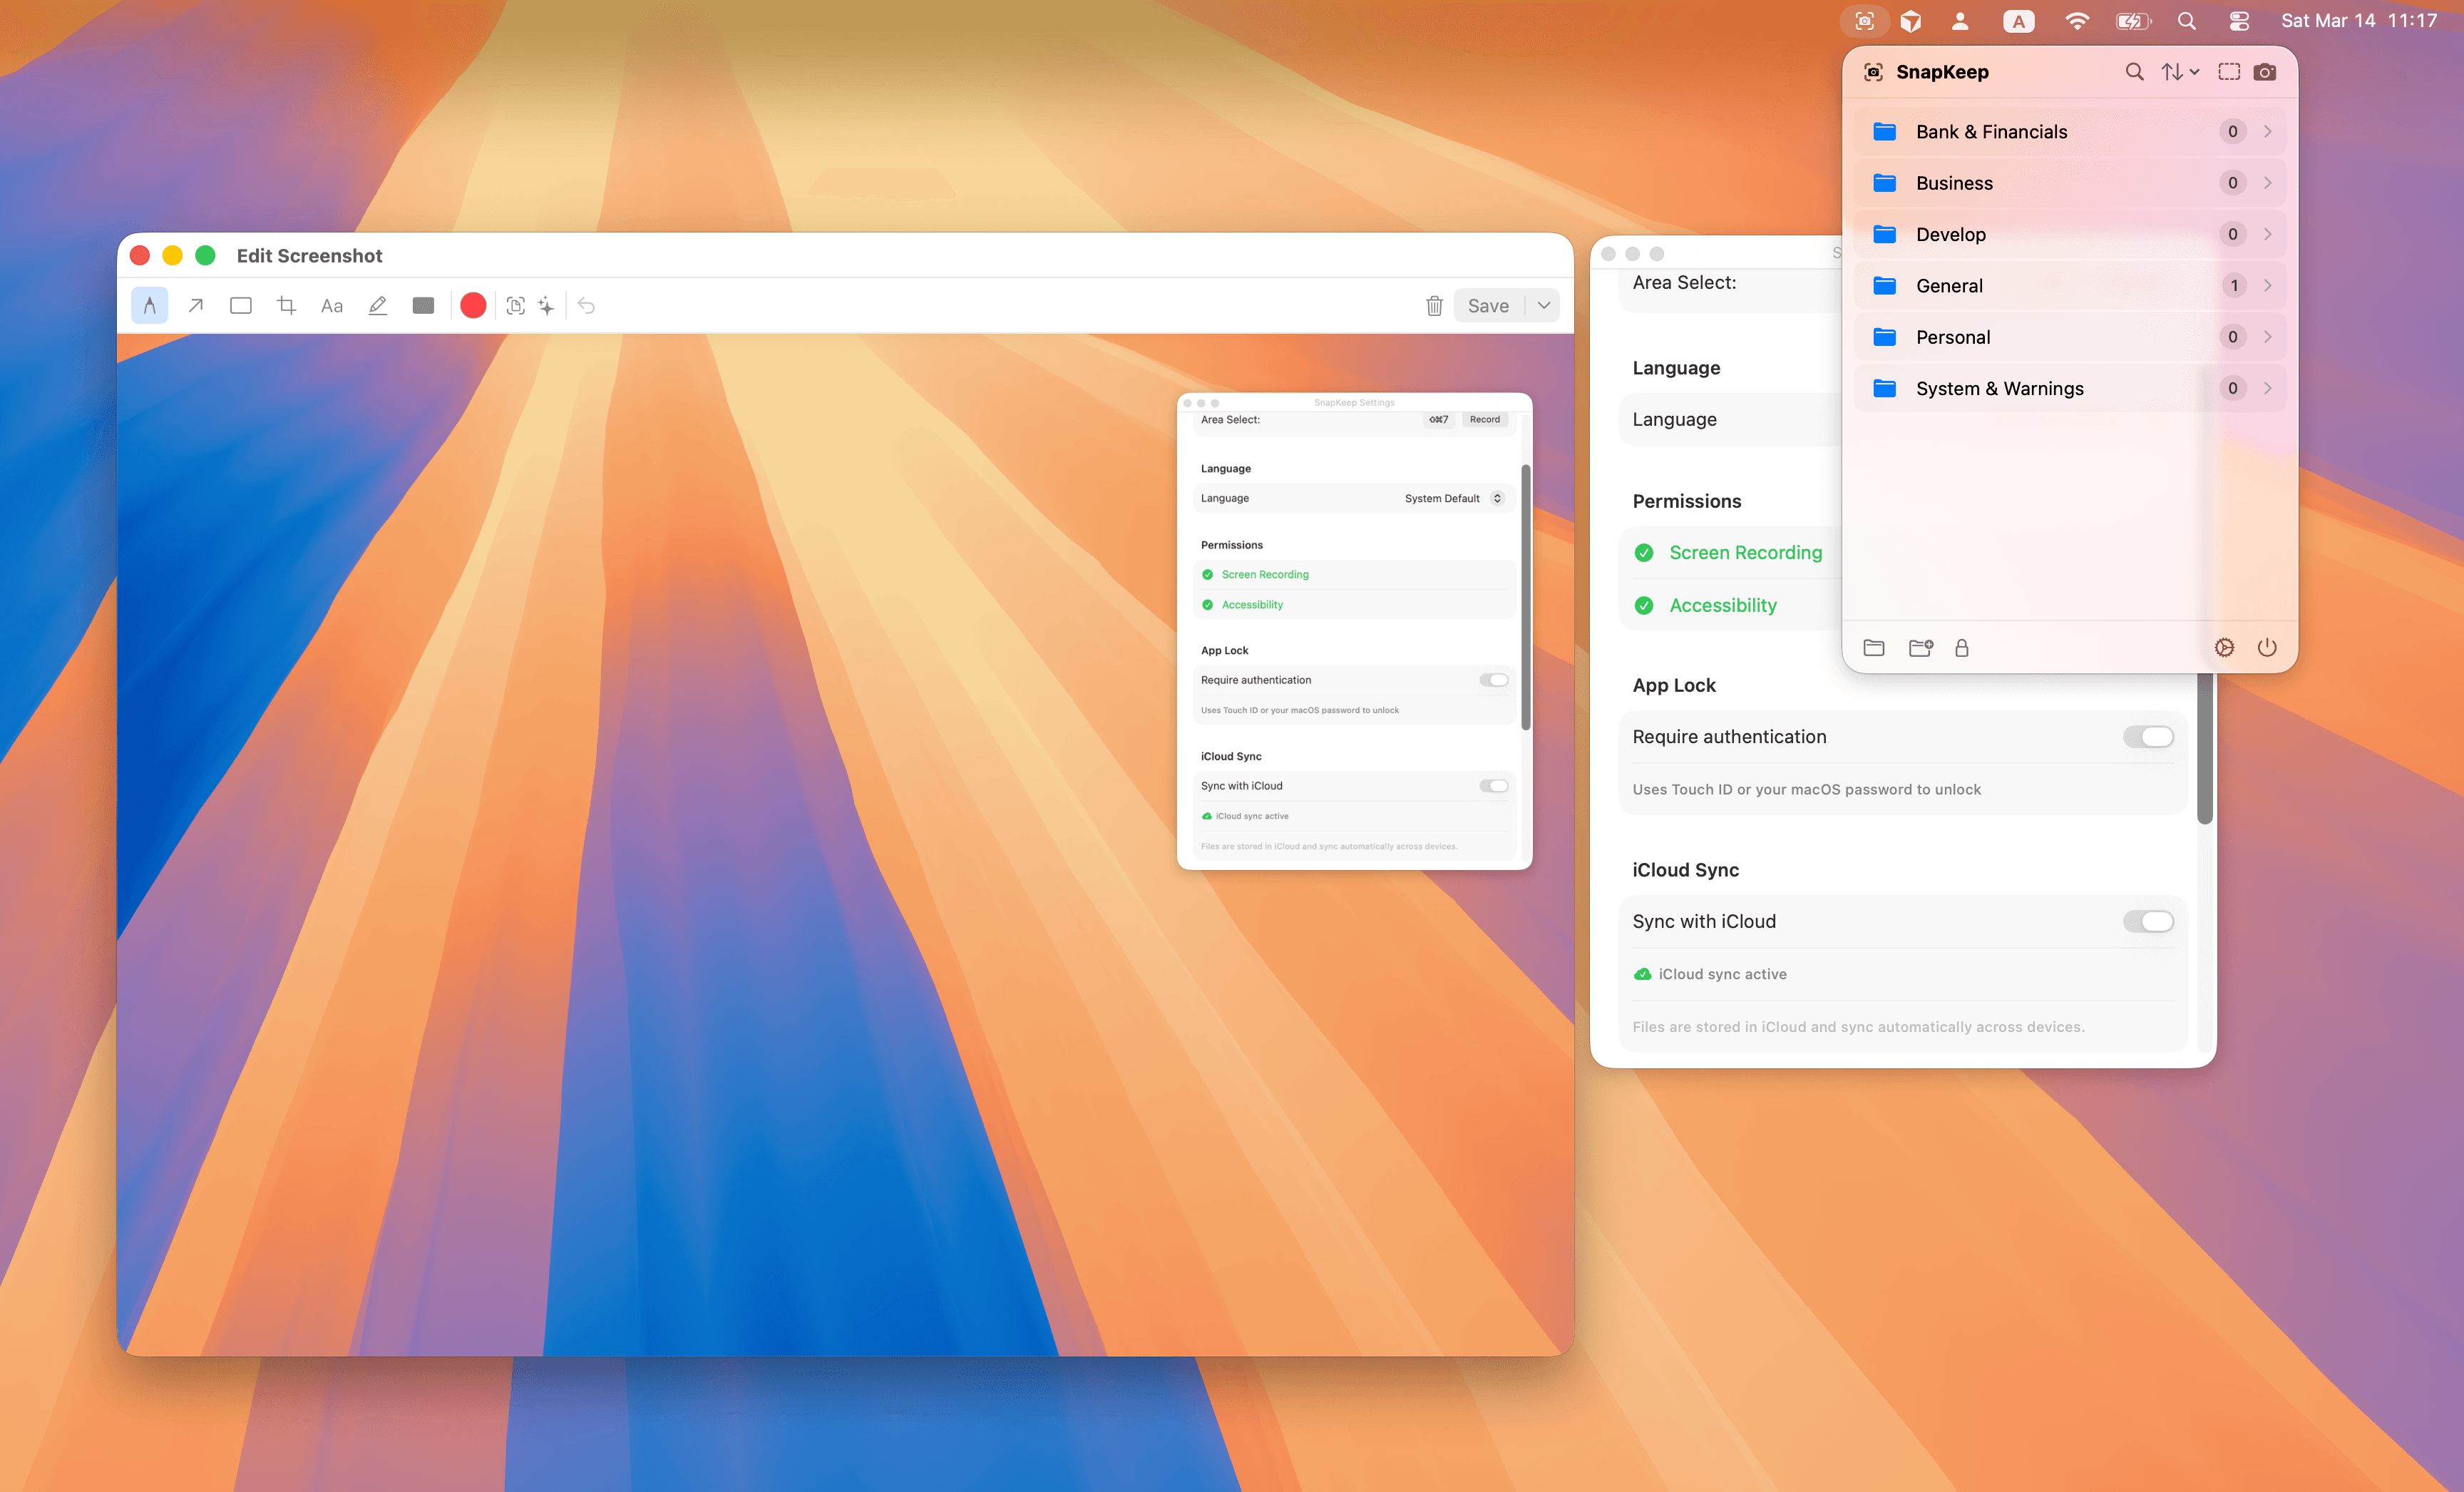
Task: Toggle Require authentication in SnapKeep Settings window
Action: tap(1494, 679)
